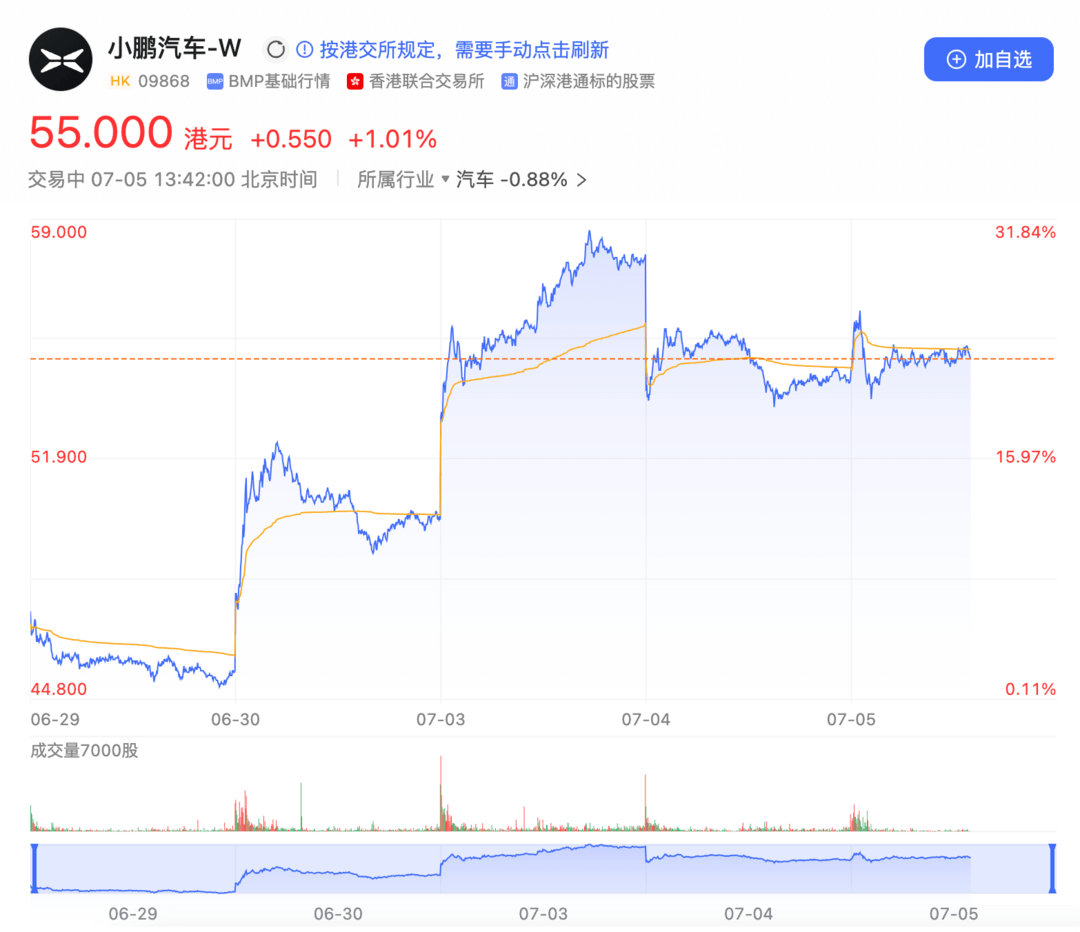Click BMP基础行情 label
Viewport: 1080px width, 932px height.
tap(279, 81)
